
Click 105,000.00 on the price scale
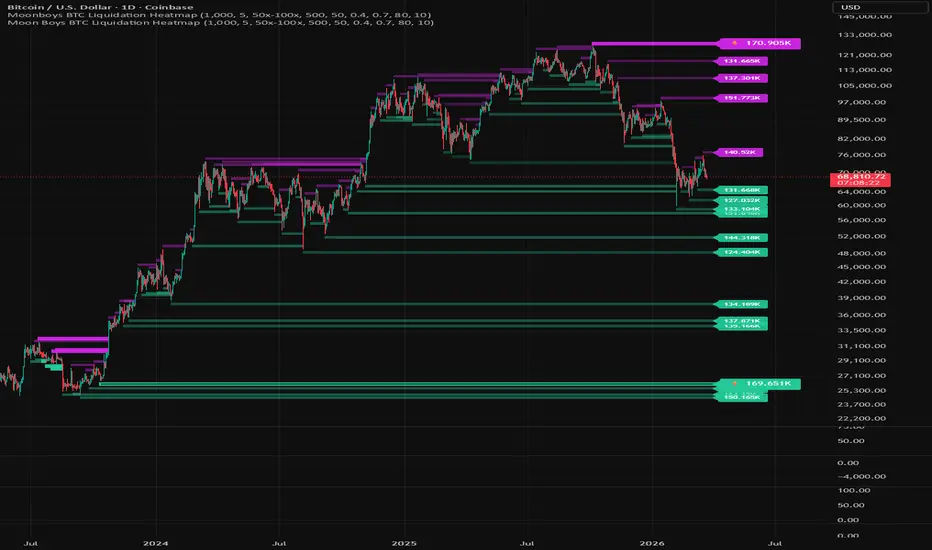(864, 86)
